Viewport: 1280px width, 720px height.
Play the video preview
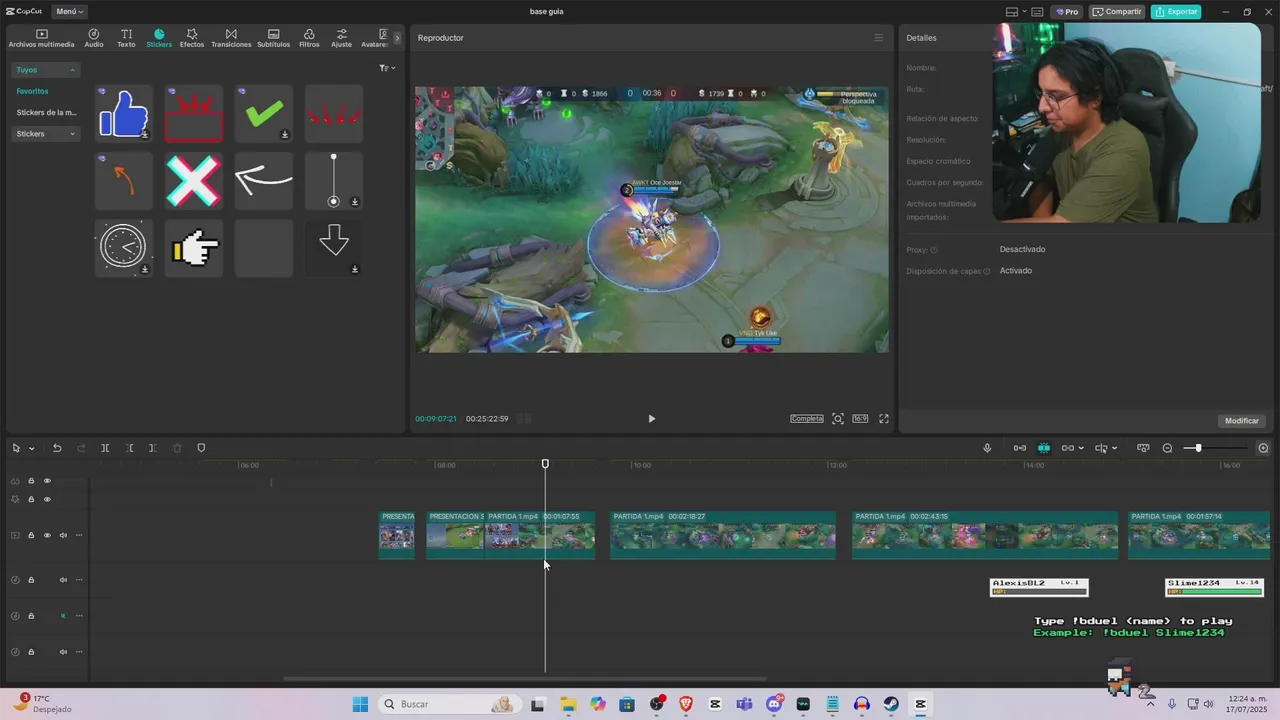point(652,419)
